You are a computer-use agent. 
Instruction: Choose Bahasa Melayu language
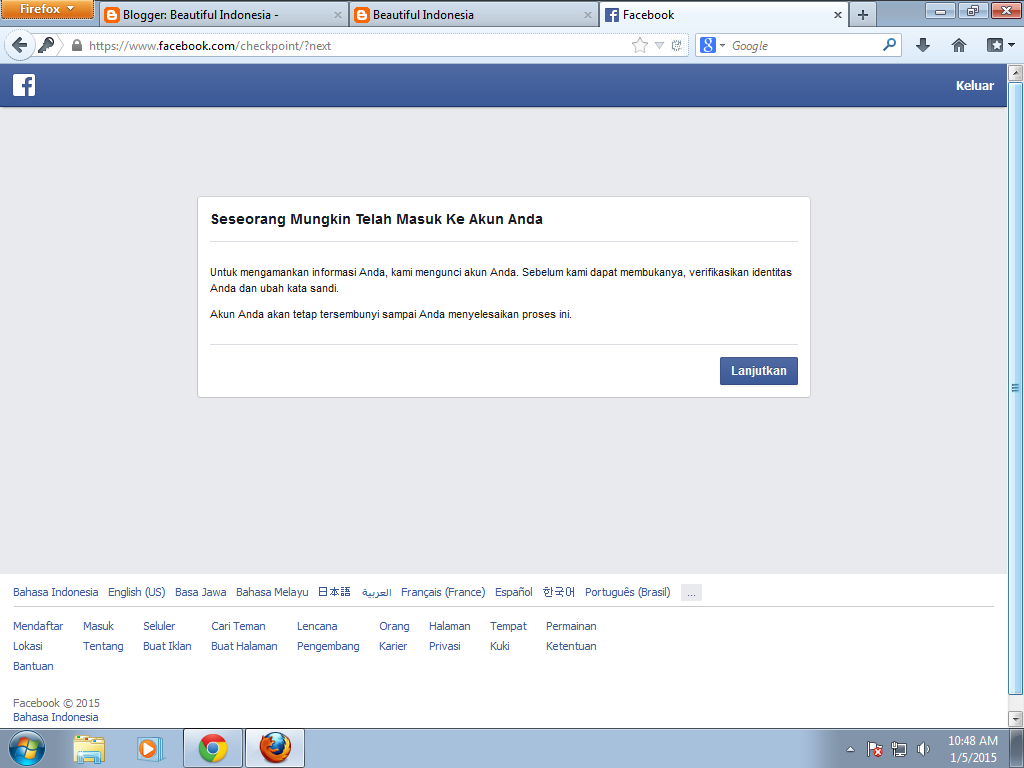(x=272, y=592)
